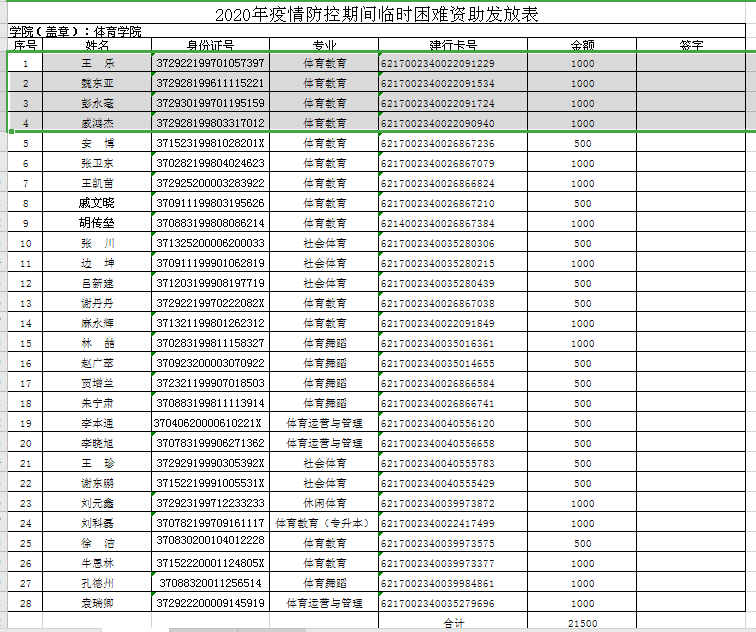
Task: Select card number cell 6217002340035279696
Action: (x=437, y=603)
